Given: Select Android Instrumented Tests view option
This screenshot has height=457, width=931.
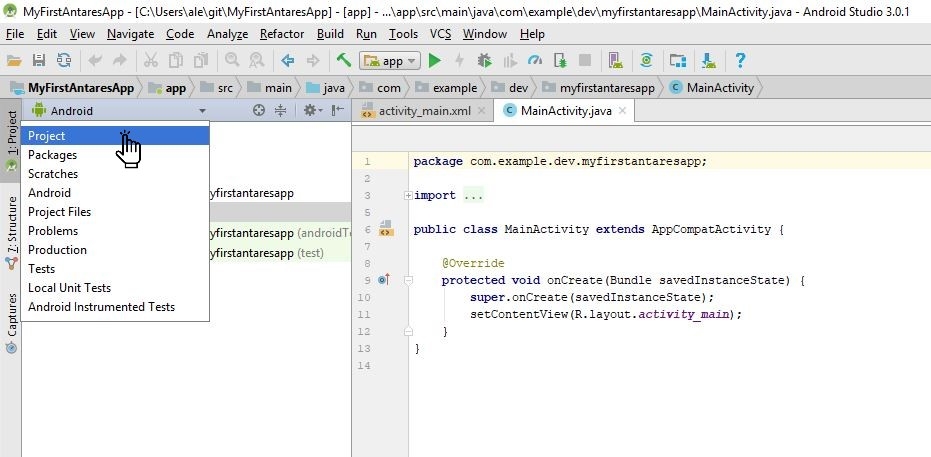Looking at the screenshot, I should 101,307.
